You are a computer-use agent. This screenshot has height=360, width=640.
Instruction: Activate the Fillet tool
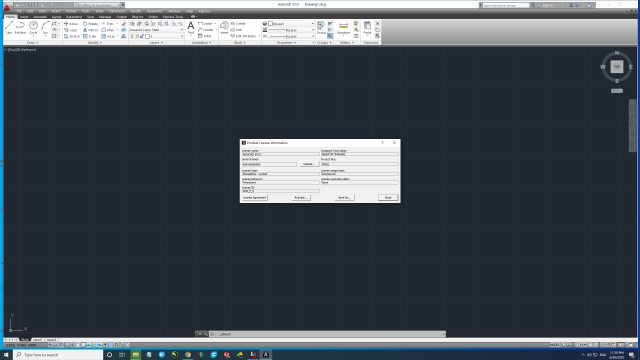coord(108,30)
